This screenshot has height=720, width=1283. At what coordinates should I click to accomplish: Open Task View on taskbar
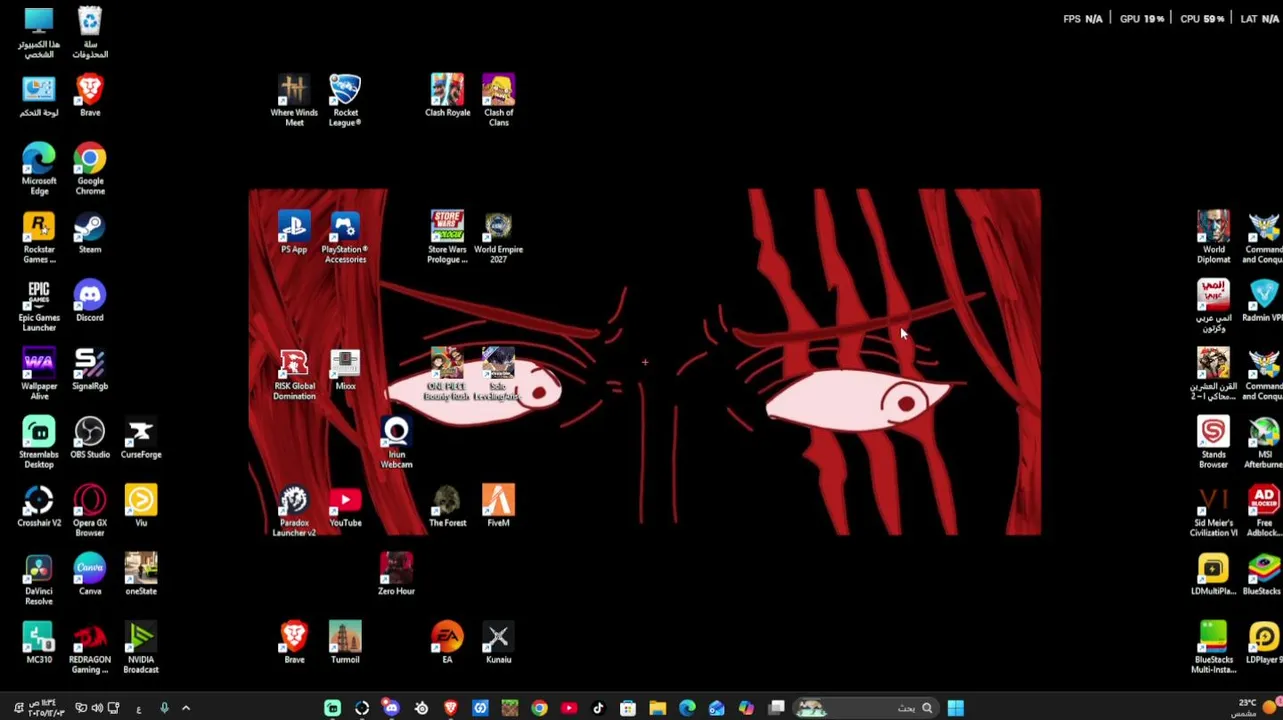tap(776, 708)
